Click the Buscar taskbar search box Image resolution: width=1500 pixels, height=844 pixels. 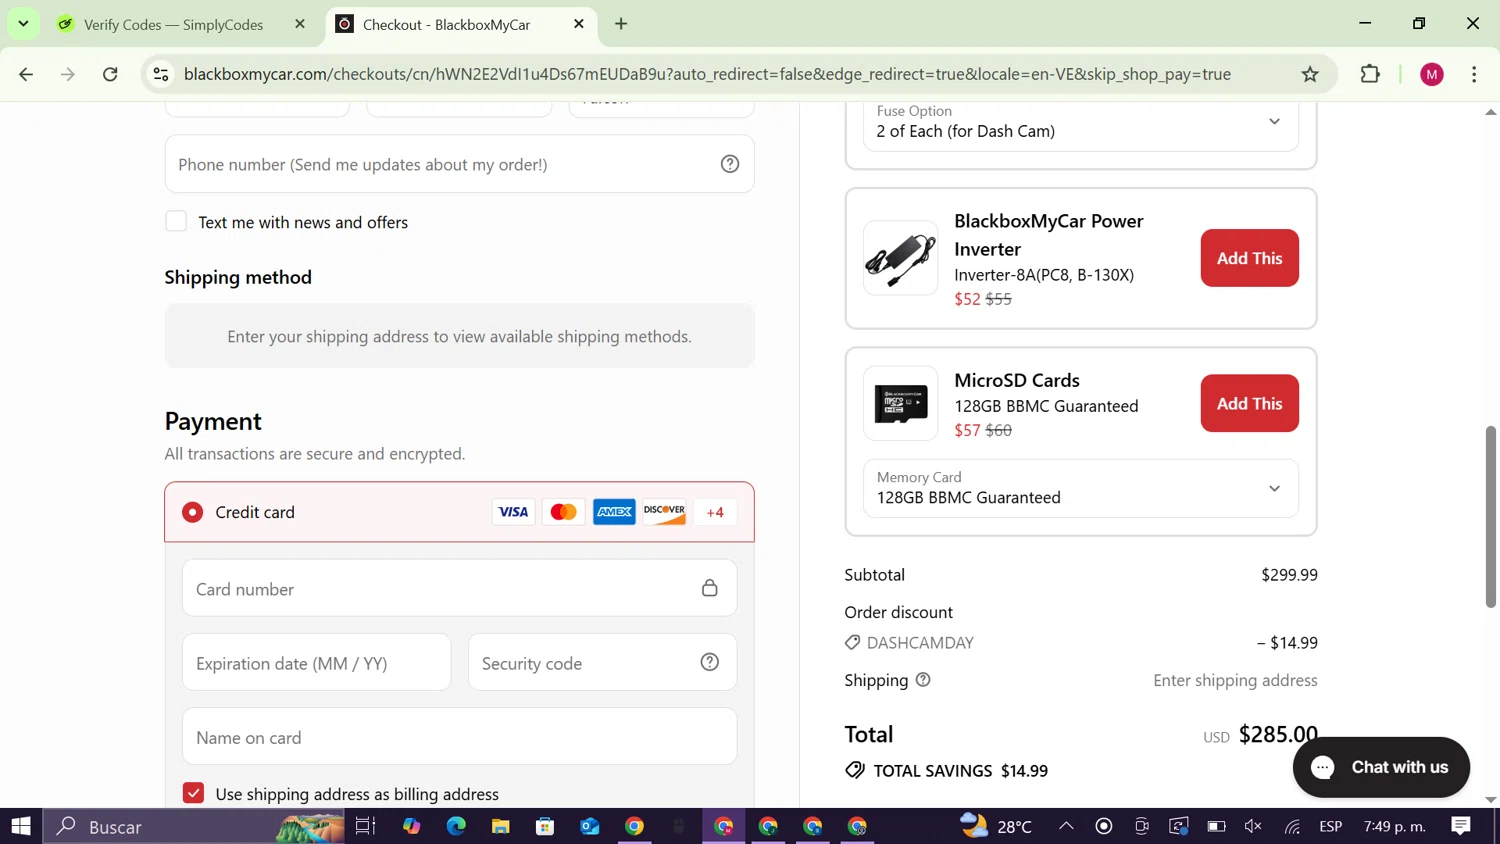tap(194, 826)
